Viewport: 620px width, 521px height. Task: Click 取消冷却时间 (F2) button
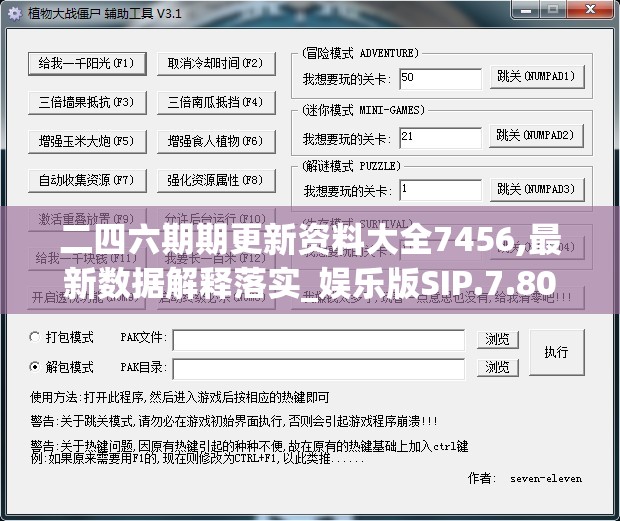(x=216, y=64)
